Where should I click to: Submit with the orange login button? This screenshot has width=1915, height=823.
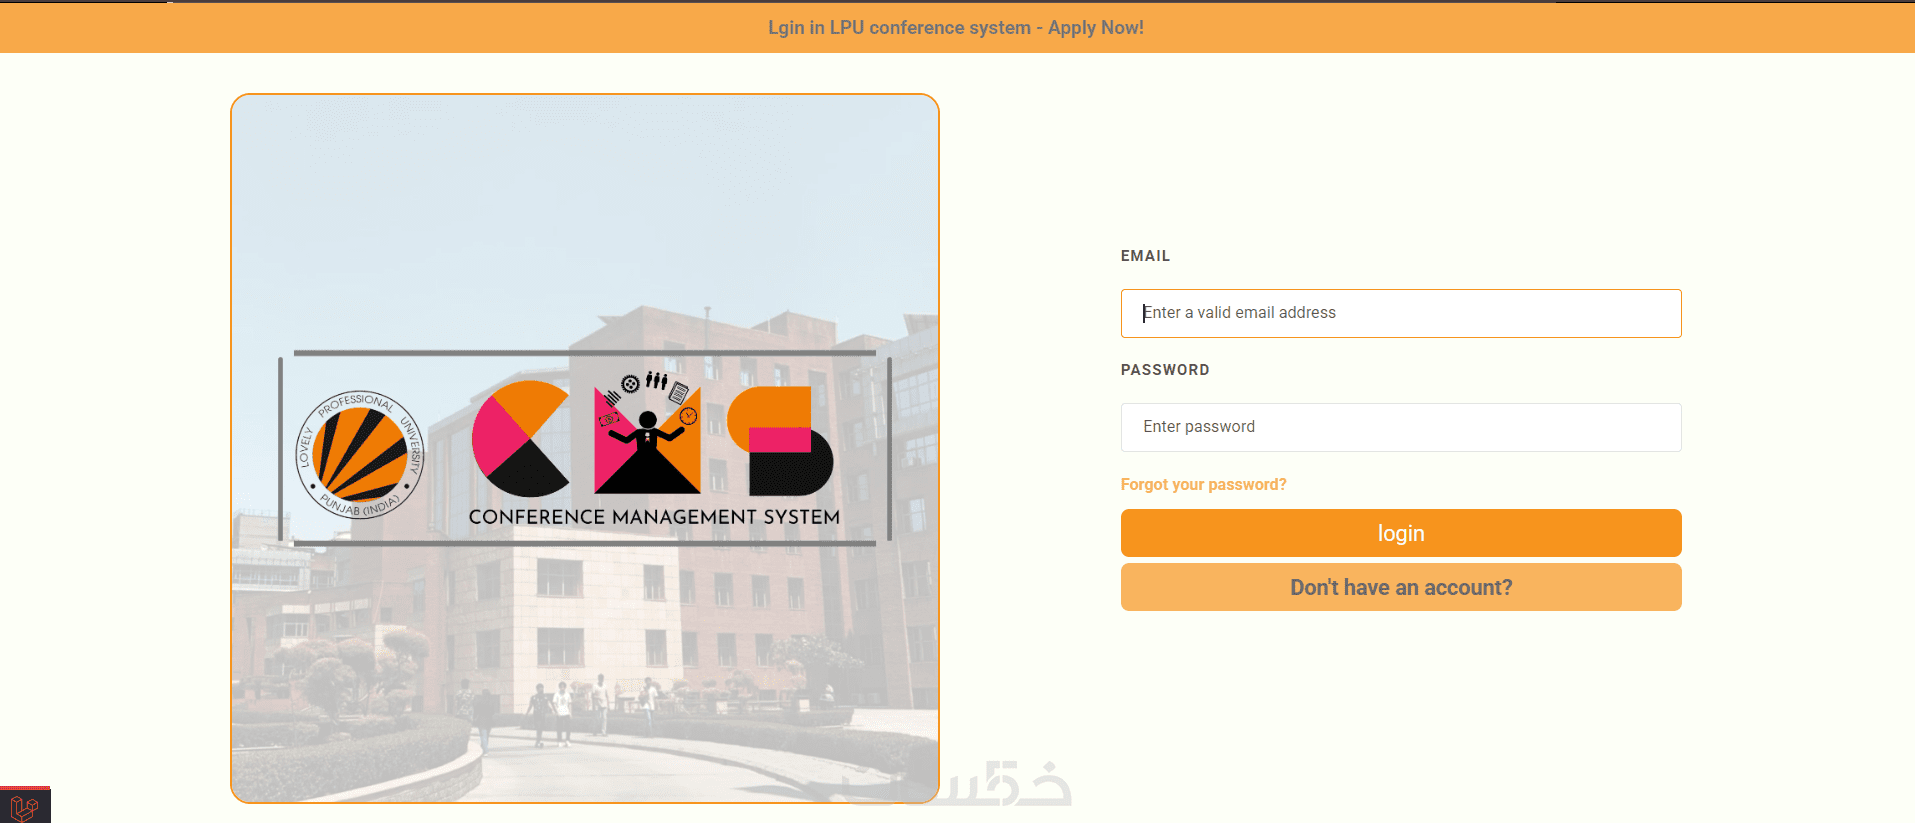pos(1401,533)
